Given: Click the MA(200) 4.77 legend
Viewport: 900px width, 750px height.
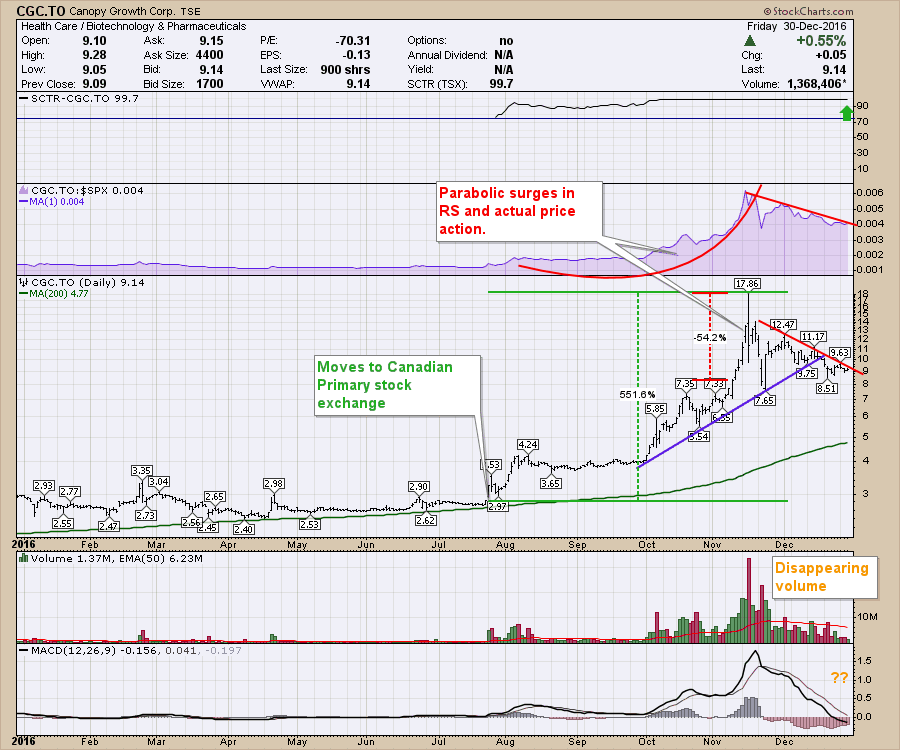Looking at the screenshot, I should pyautogui.click(x=54, y=293).
